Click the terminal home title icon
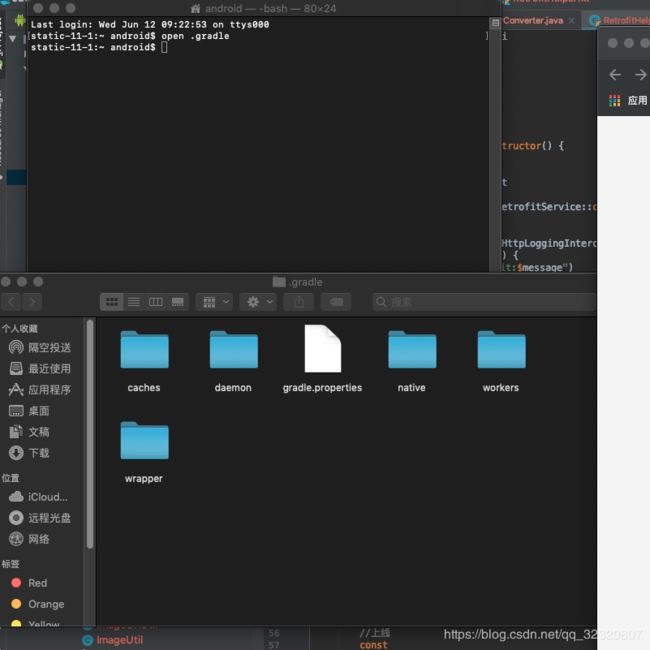The height and width of the screenshot is (650, 650). point(195,8)
